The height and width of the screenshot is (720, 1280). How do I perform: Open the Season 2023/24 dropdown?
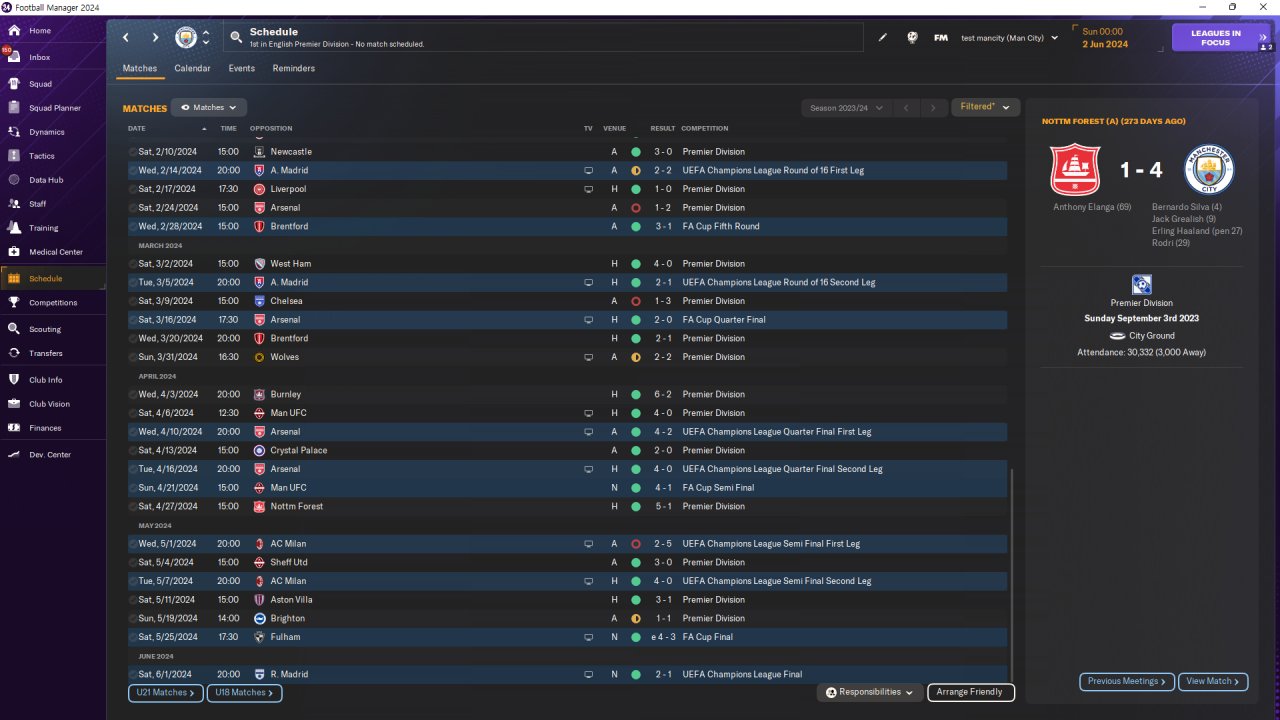pyautogui.click(x=845, y=108)
